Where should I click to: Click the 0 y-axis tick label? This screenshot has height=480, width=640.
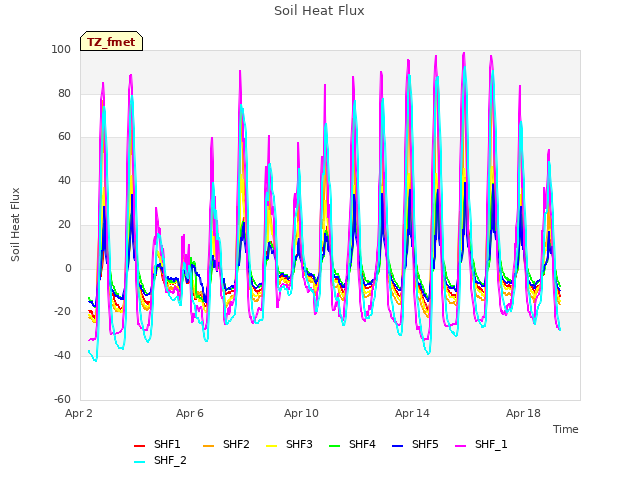click(x=68, y=269)
